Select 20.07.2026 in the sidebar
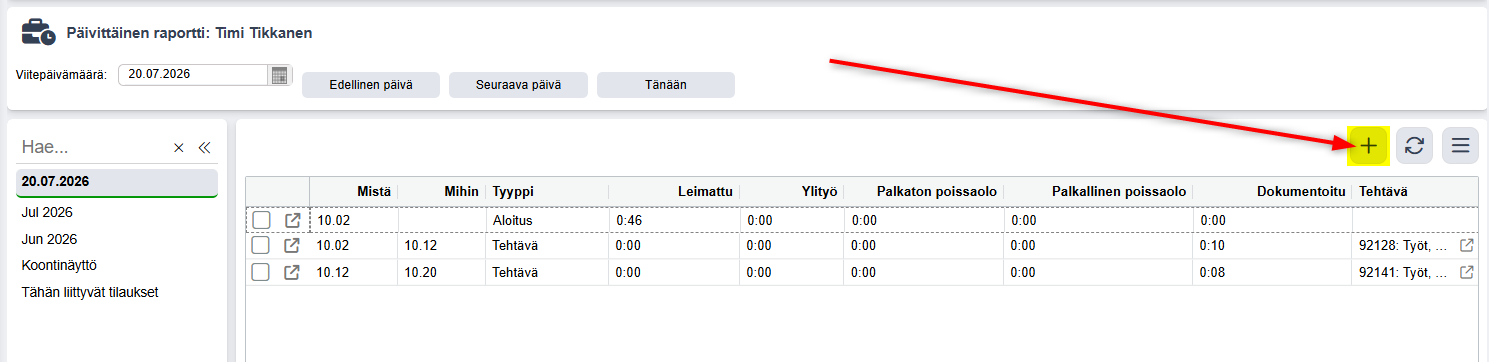The height and width of the screenshot is (362, 1489). point(117,182)
